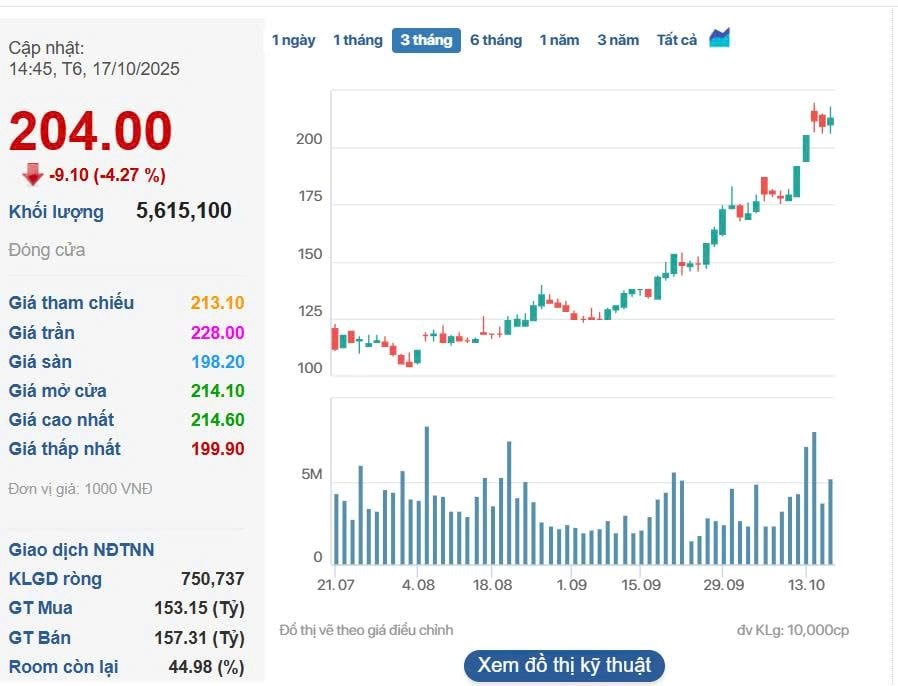Show the 6 tháng chart range

[496, 40]
